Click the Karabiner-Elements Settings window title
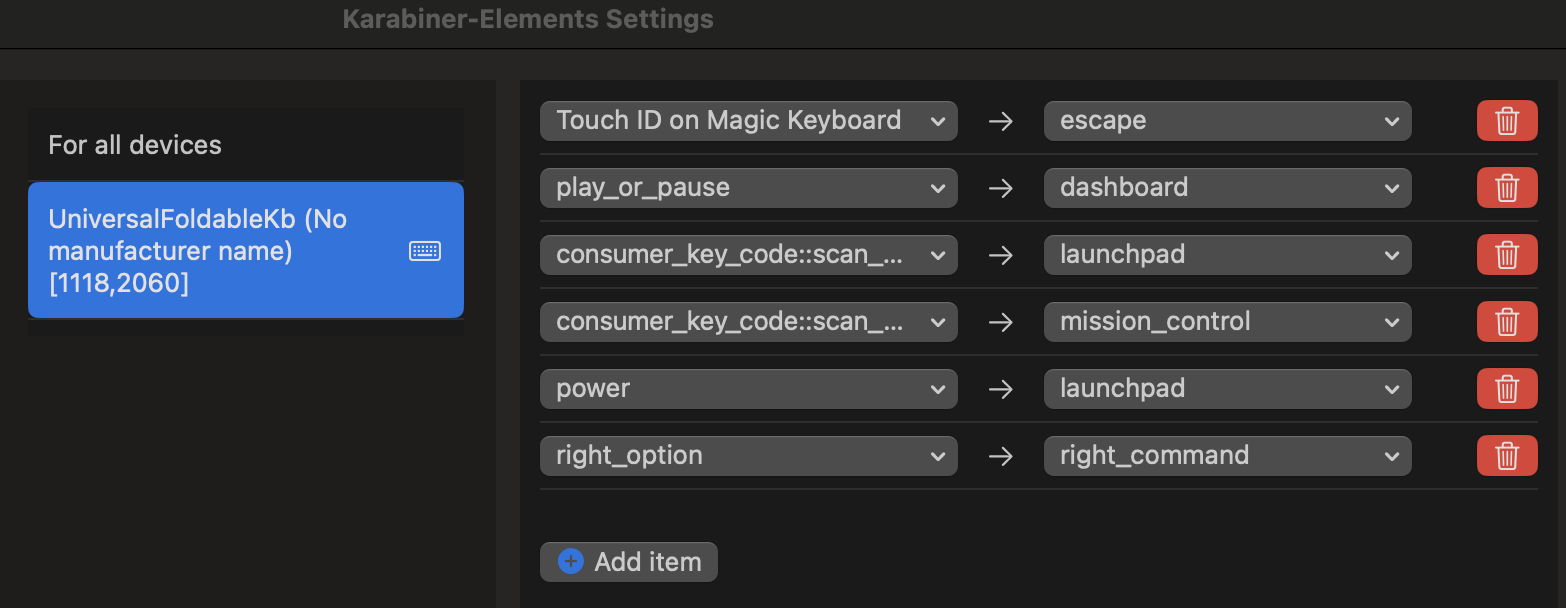Screen dimensions: 1566x608 528,19
